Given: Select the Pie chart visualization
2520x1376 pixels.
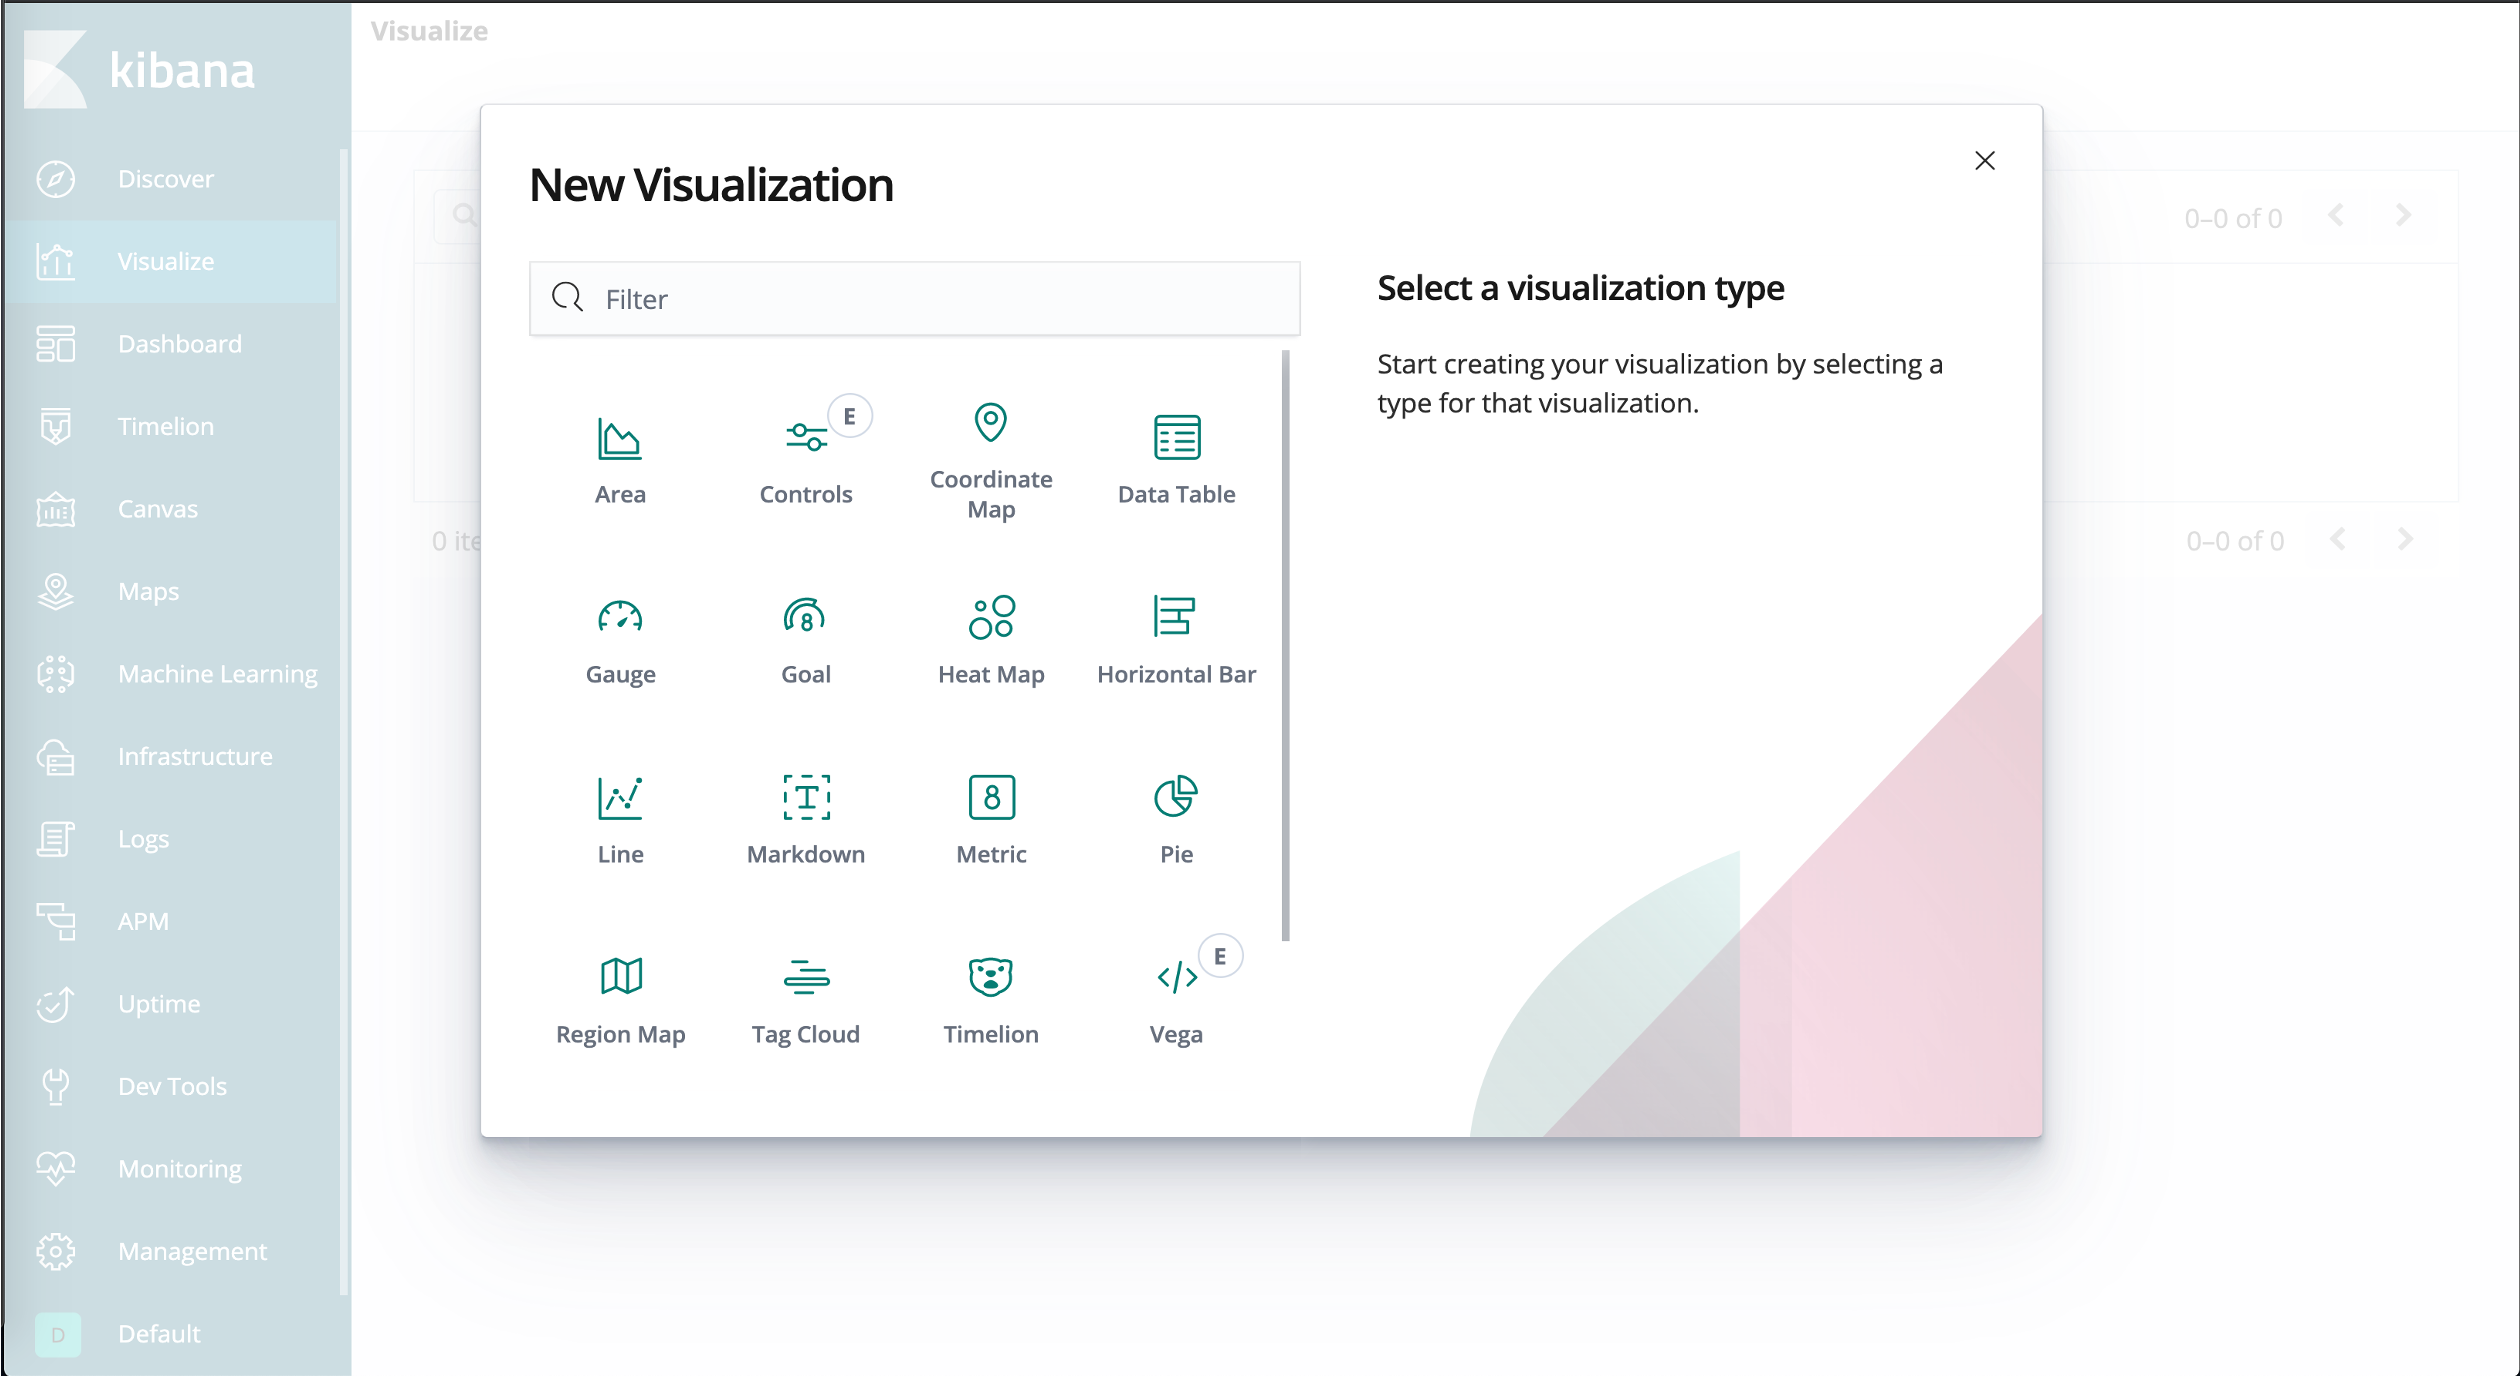Looking at the screenshot, I should [1176, 820].
